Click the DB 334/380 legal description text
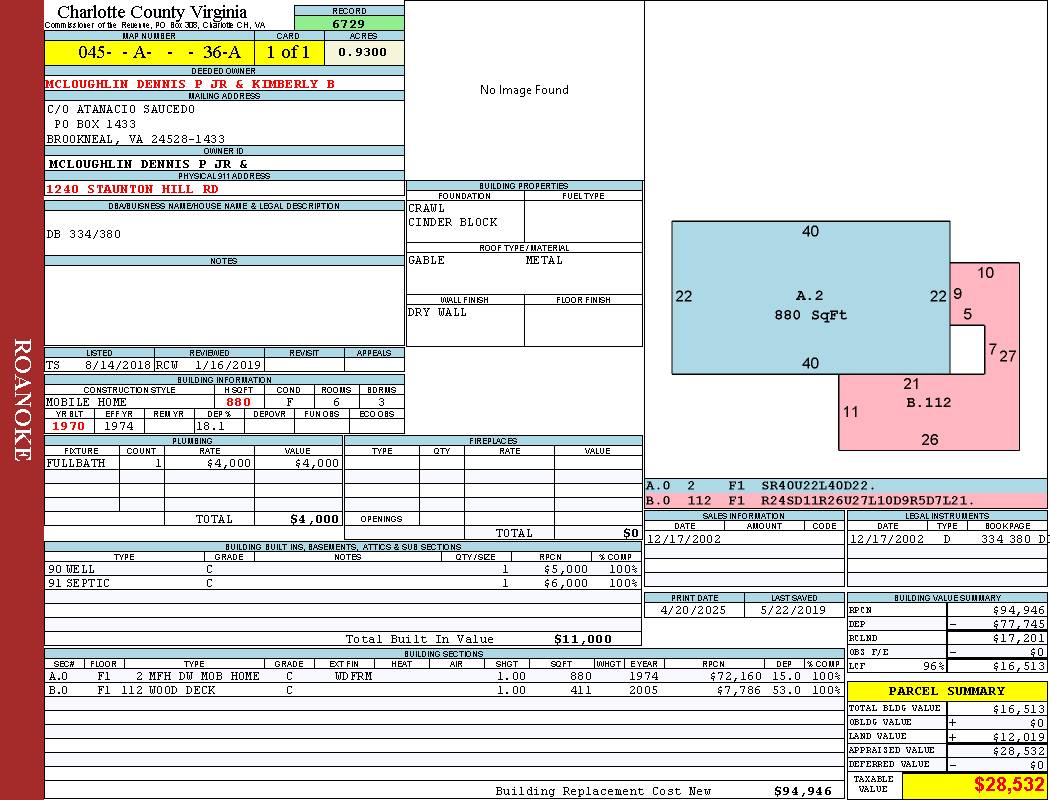The width and height of the screenshot is (1050, 800). coord(84,234)
